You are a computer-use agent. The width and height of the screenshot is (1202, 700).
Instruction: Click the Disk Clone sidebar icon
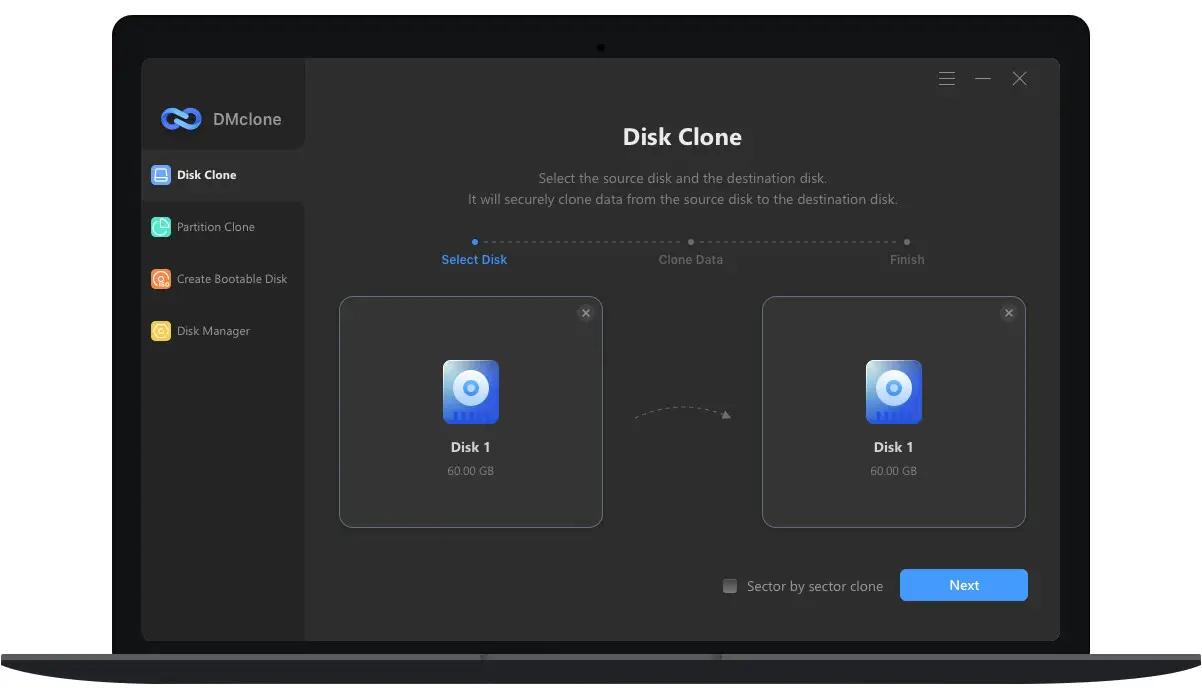point(161,175)
